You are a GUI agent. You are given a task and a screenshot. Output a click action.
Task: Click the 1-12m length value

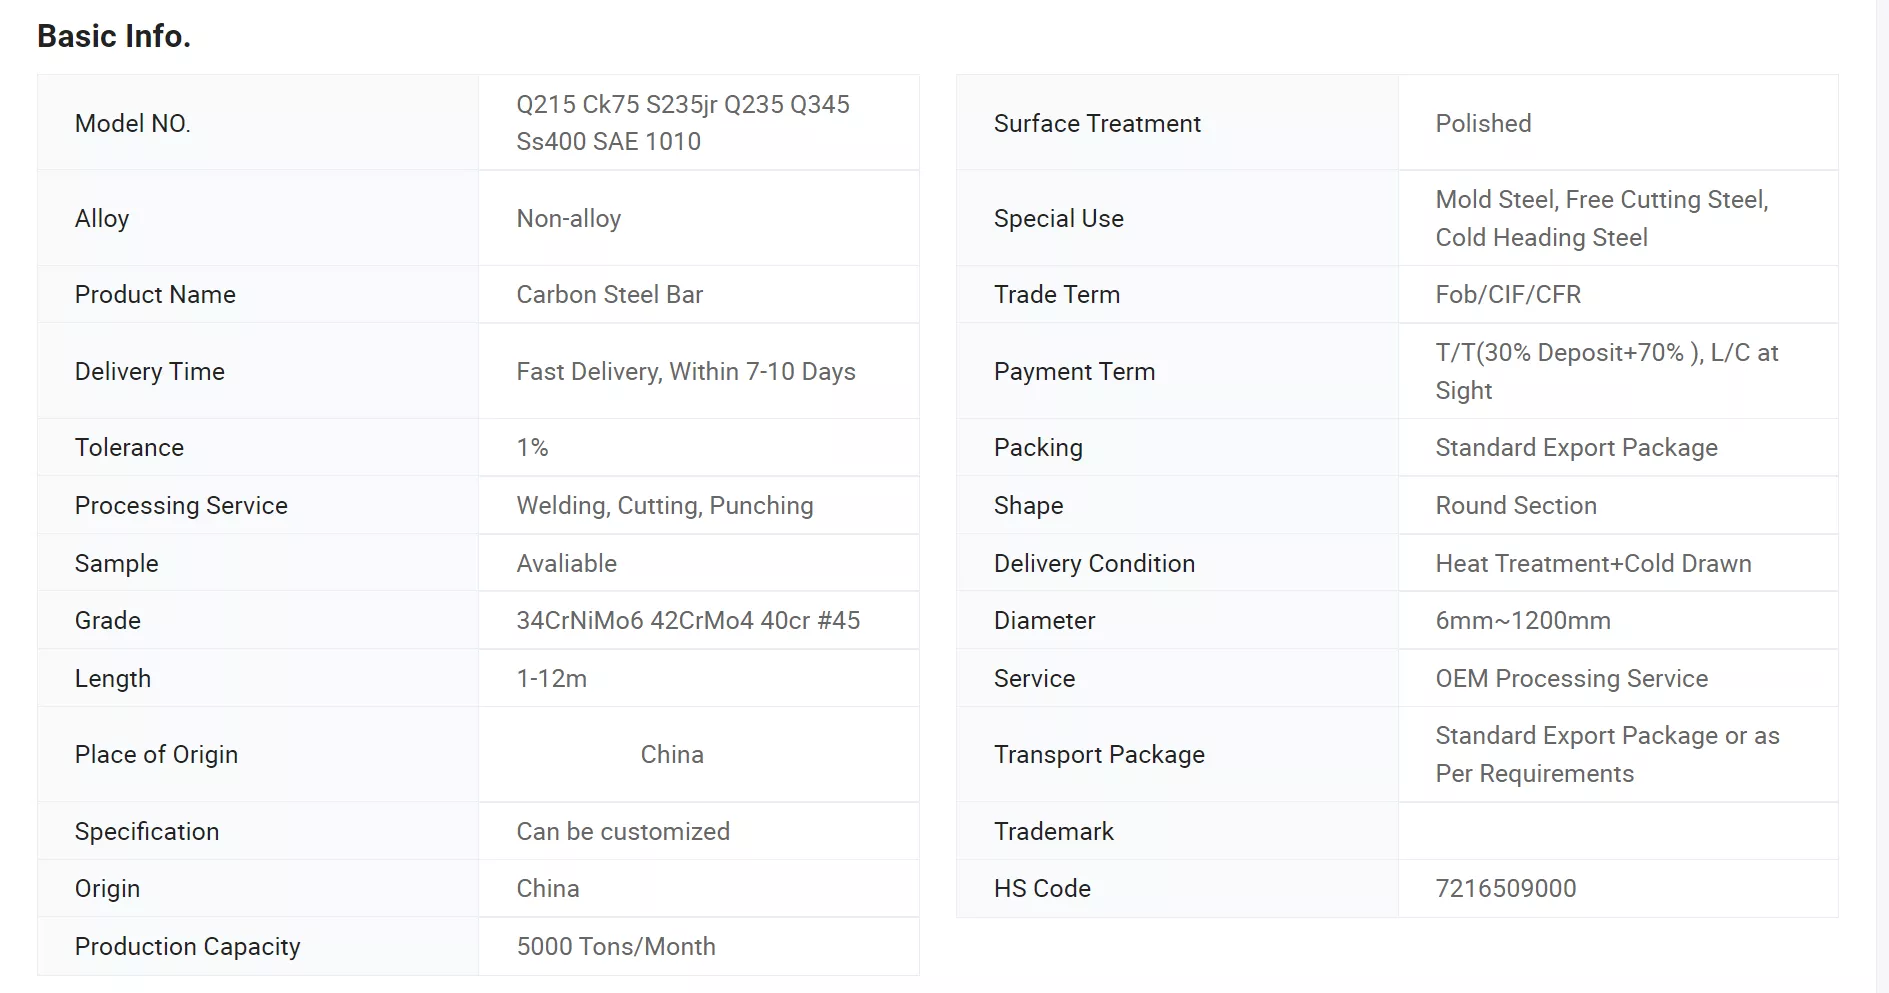point(552,678)
